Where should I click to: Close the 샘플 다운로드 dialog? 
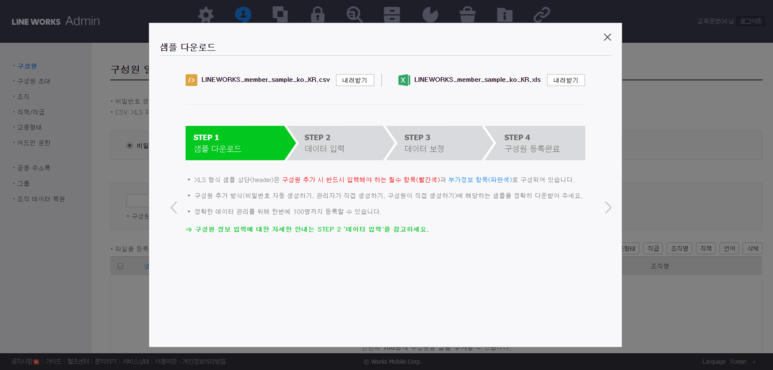click(607, 37)
